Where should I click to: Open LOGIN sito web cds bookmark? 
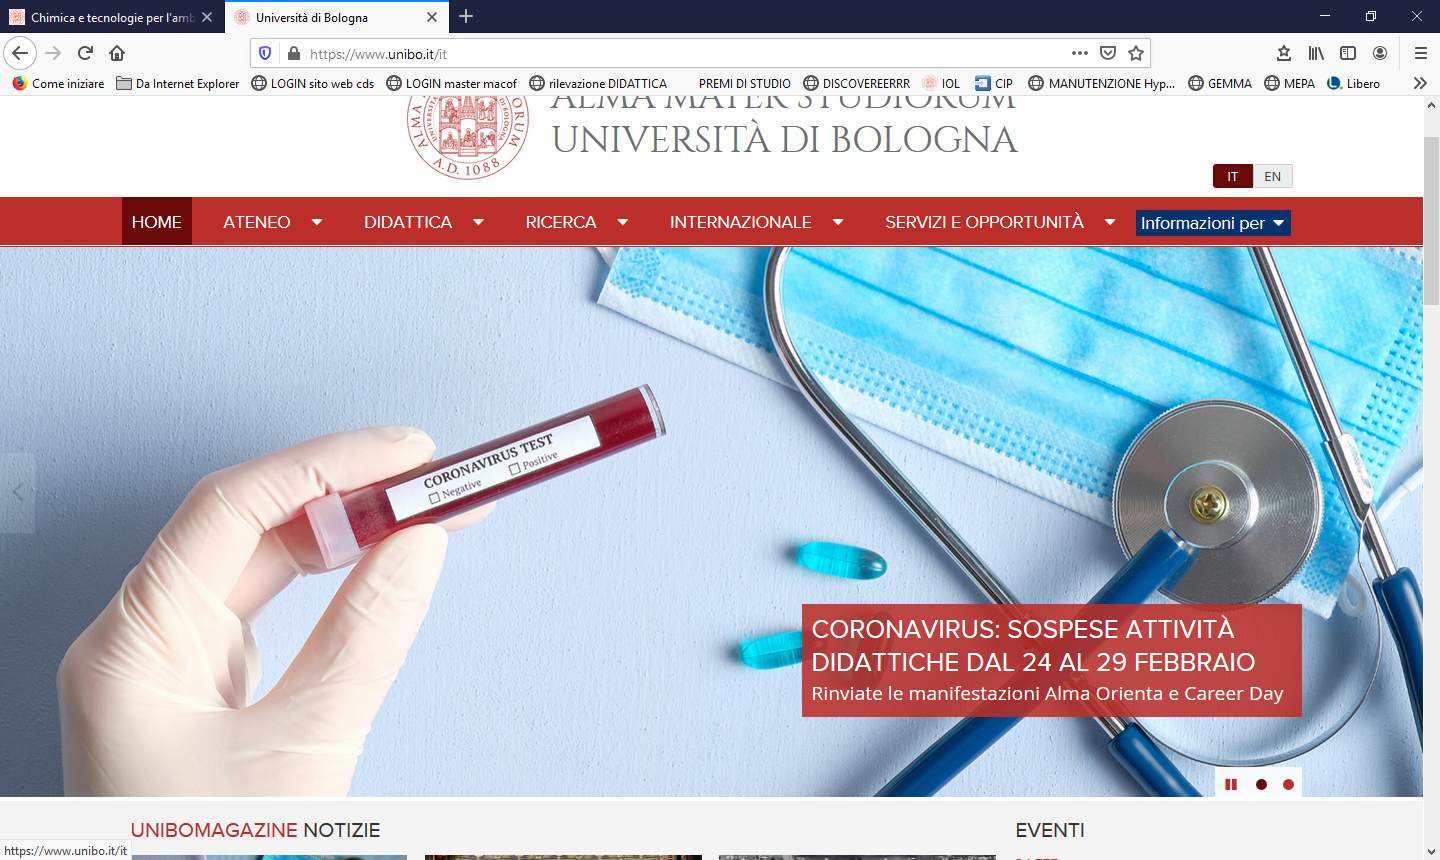coord(313,83)
